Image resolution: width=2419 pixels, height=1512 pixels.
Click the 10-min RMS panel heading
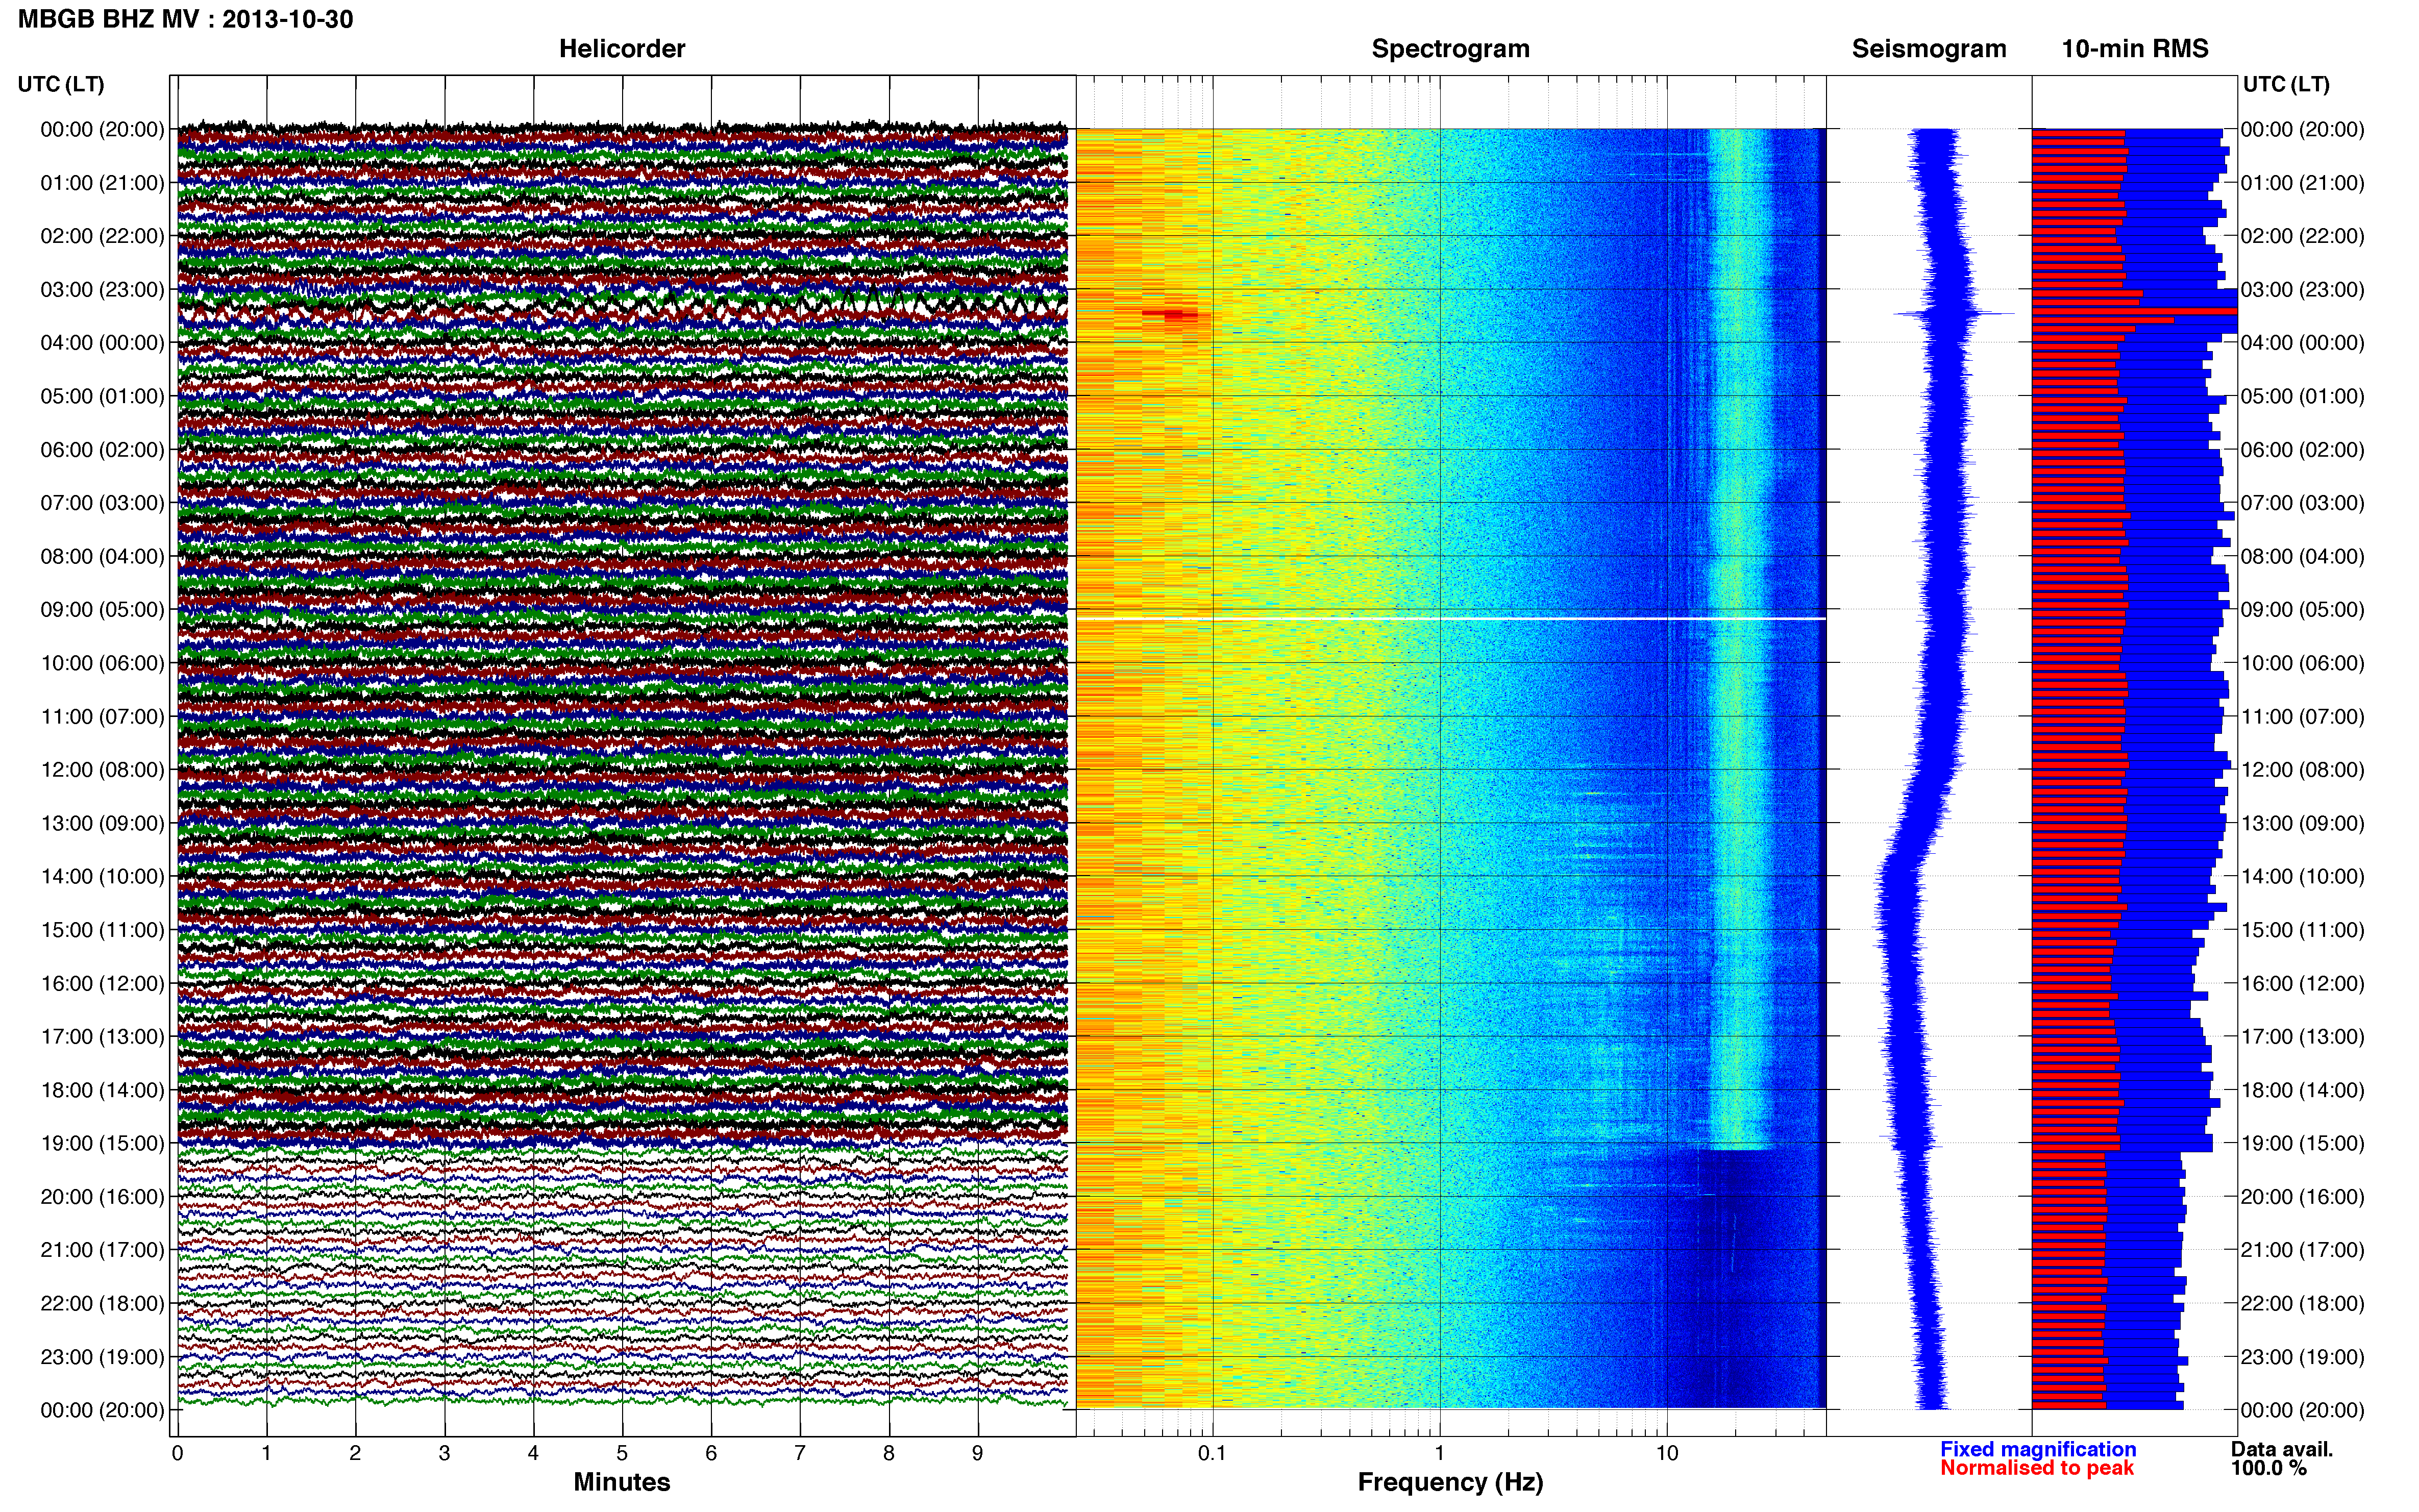coord(2135,49)
